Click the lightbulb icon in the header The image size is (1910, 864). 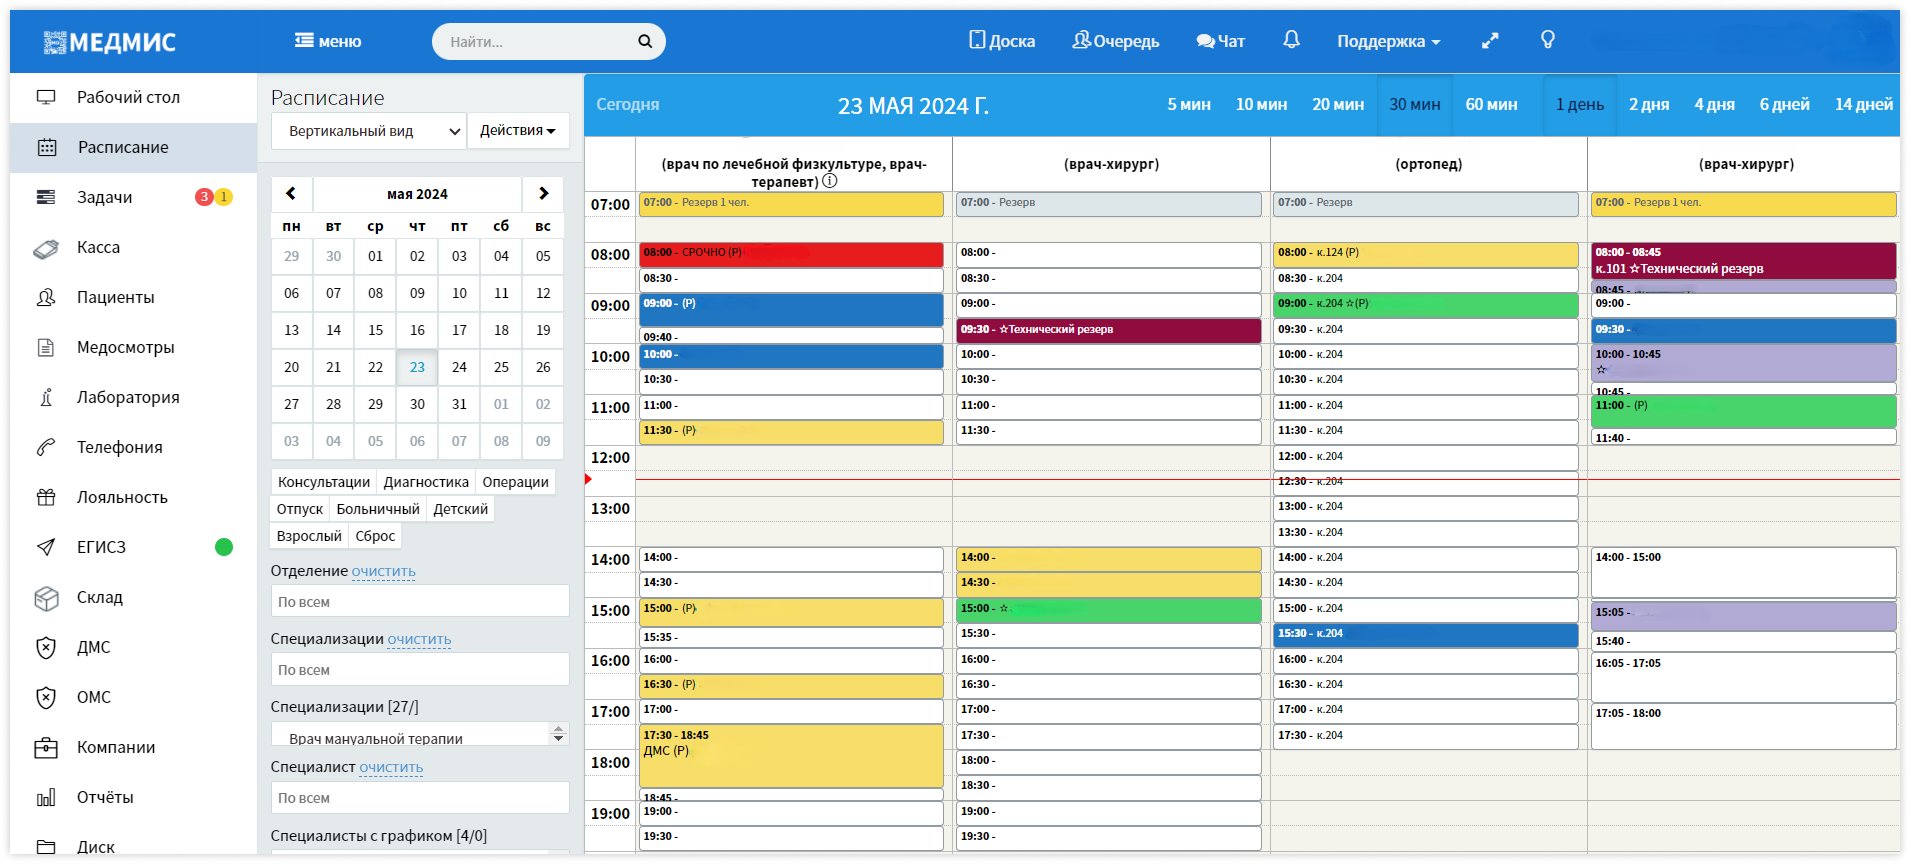(x=1547, y=40)
